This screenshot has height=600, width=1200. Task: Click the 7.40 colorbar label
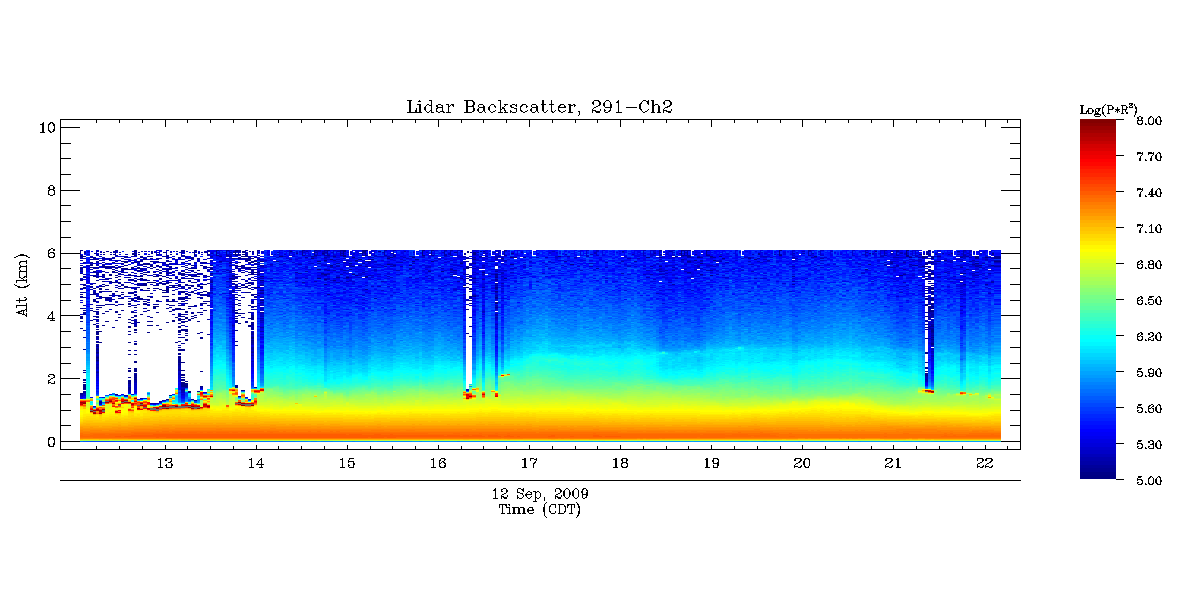pyautogui.click(x=1148, y=193)
